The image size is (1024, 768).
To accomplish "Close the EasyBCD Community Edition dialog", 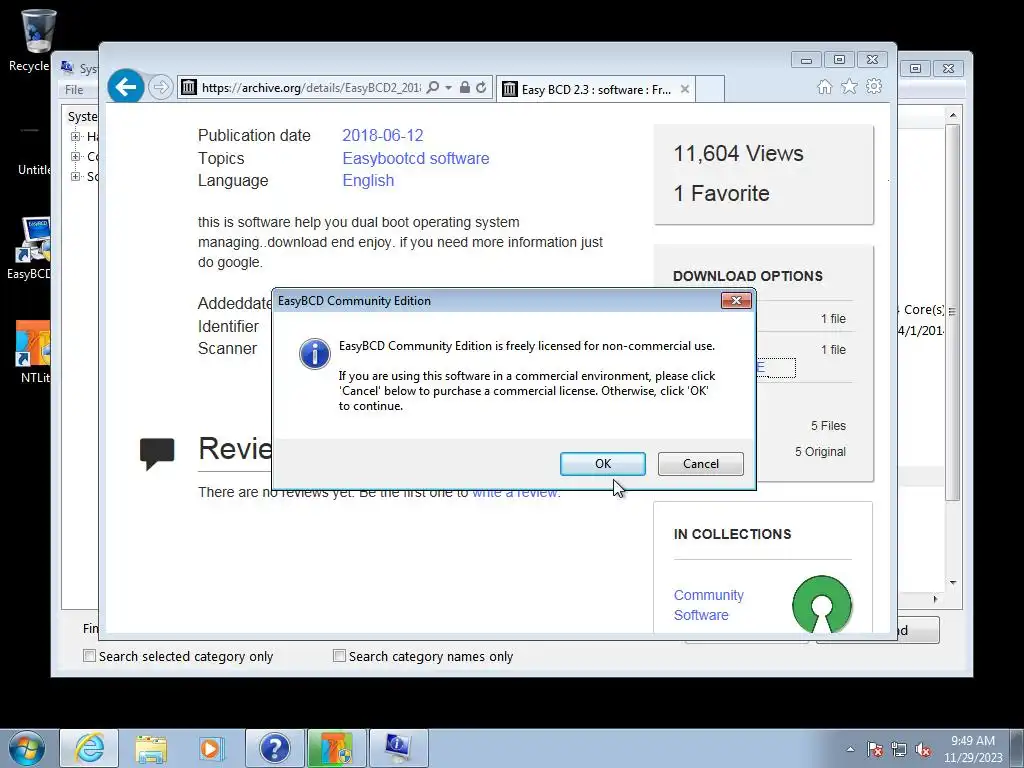I will click(736, 300).
